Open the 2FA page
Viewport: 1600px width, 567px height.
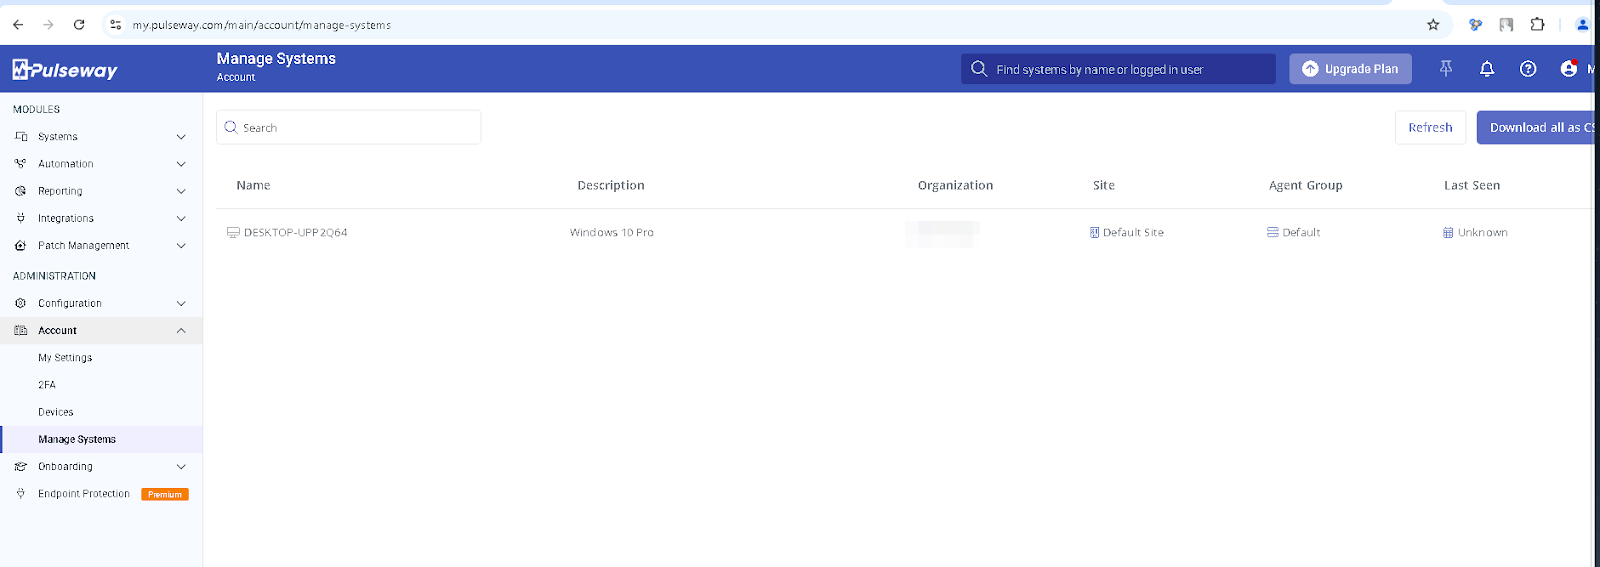point(47,384)
